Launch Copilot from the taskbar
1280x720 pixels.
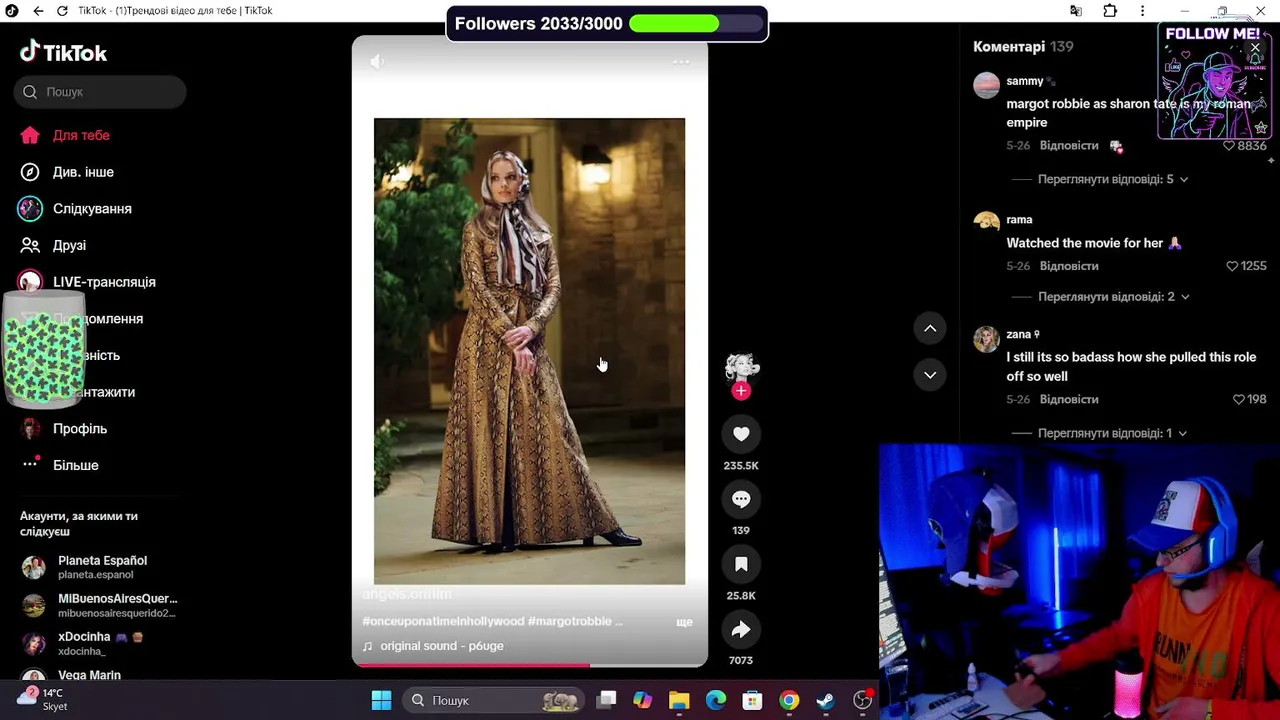642,700
